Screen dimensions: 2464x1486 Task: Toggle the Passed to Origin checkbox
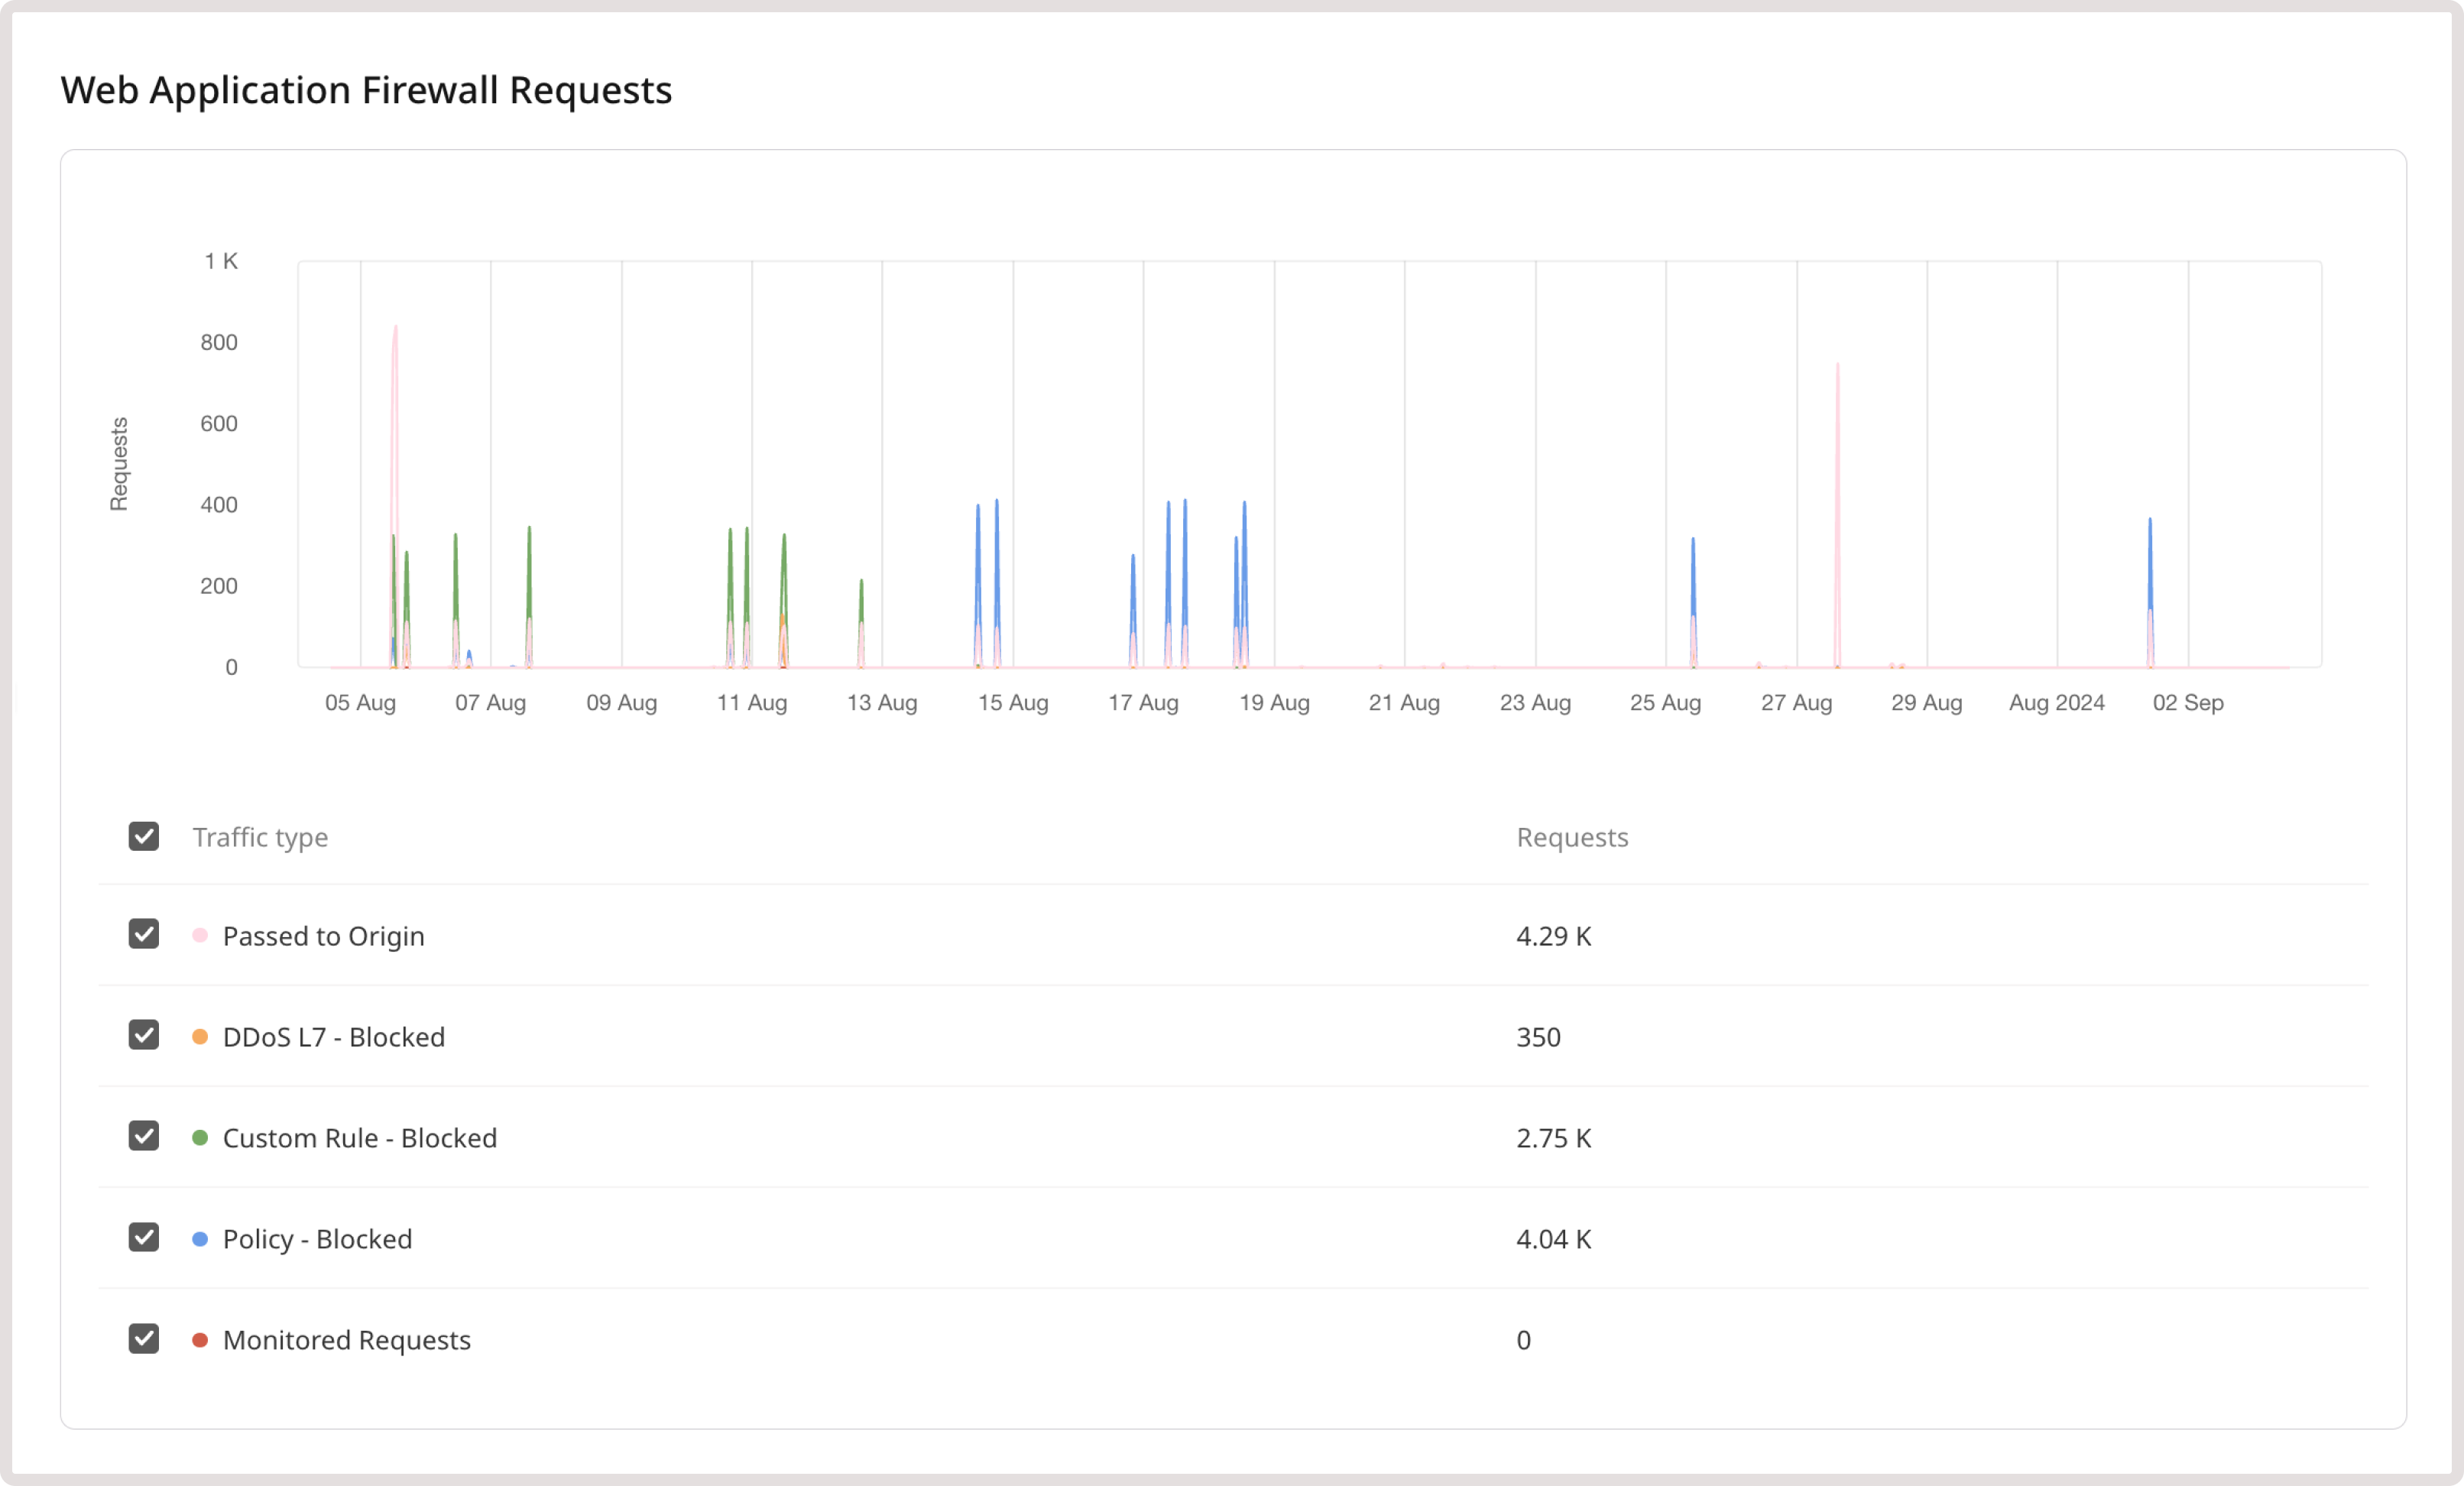click(144, 934)
